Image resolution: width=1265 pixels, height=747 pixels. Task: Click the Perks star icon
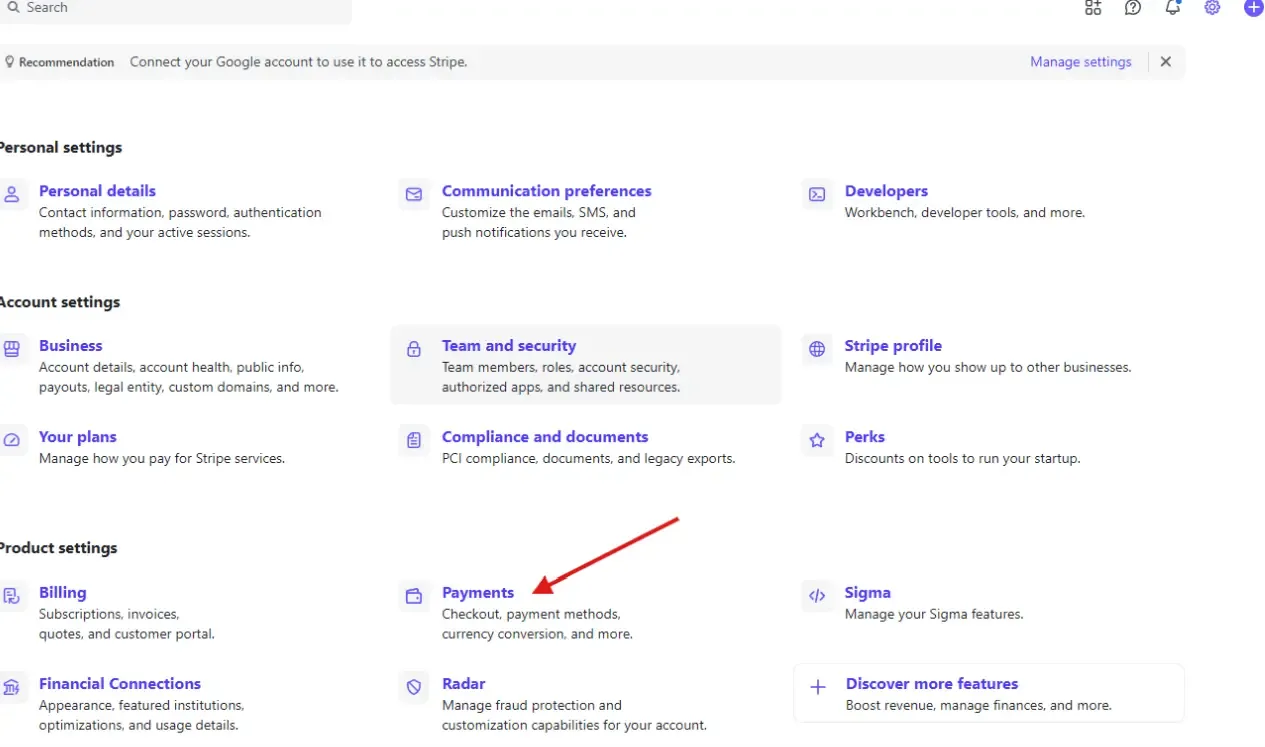coord(816,440)
